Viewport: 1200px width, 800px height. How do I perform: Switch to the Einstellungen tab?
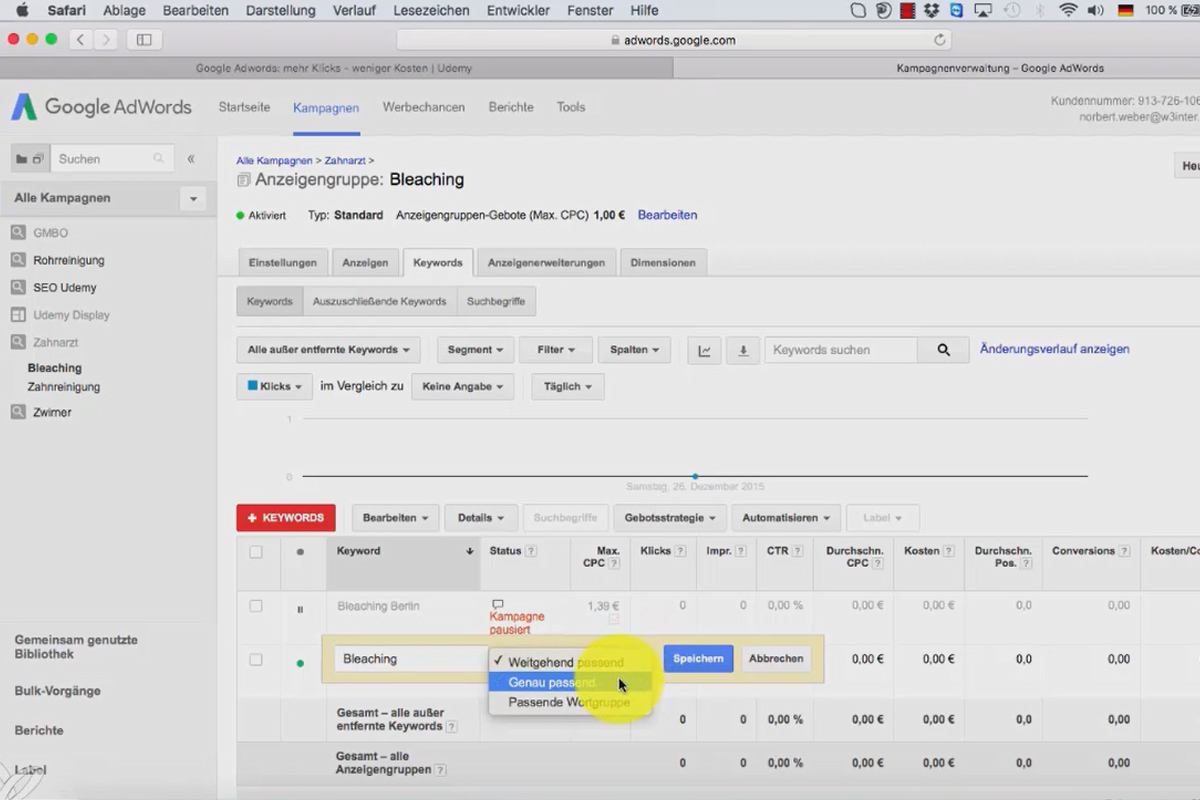pyautogui.click(x=283, y=263)
